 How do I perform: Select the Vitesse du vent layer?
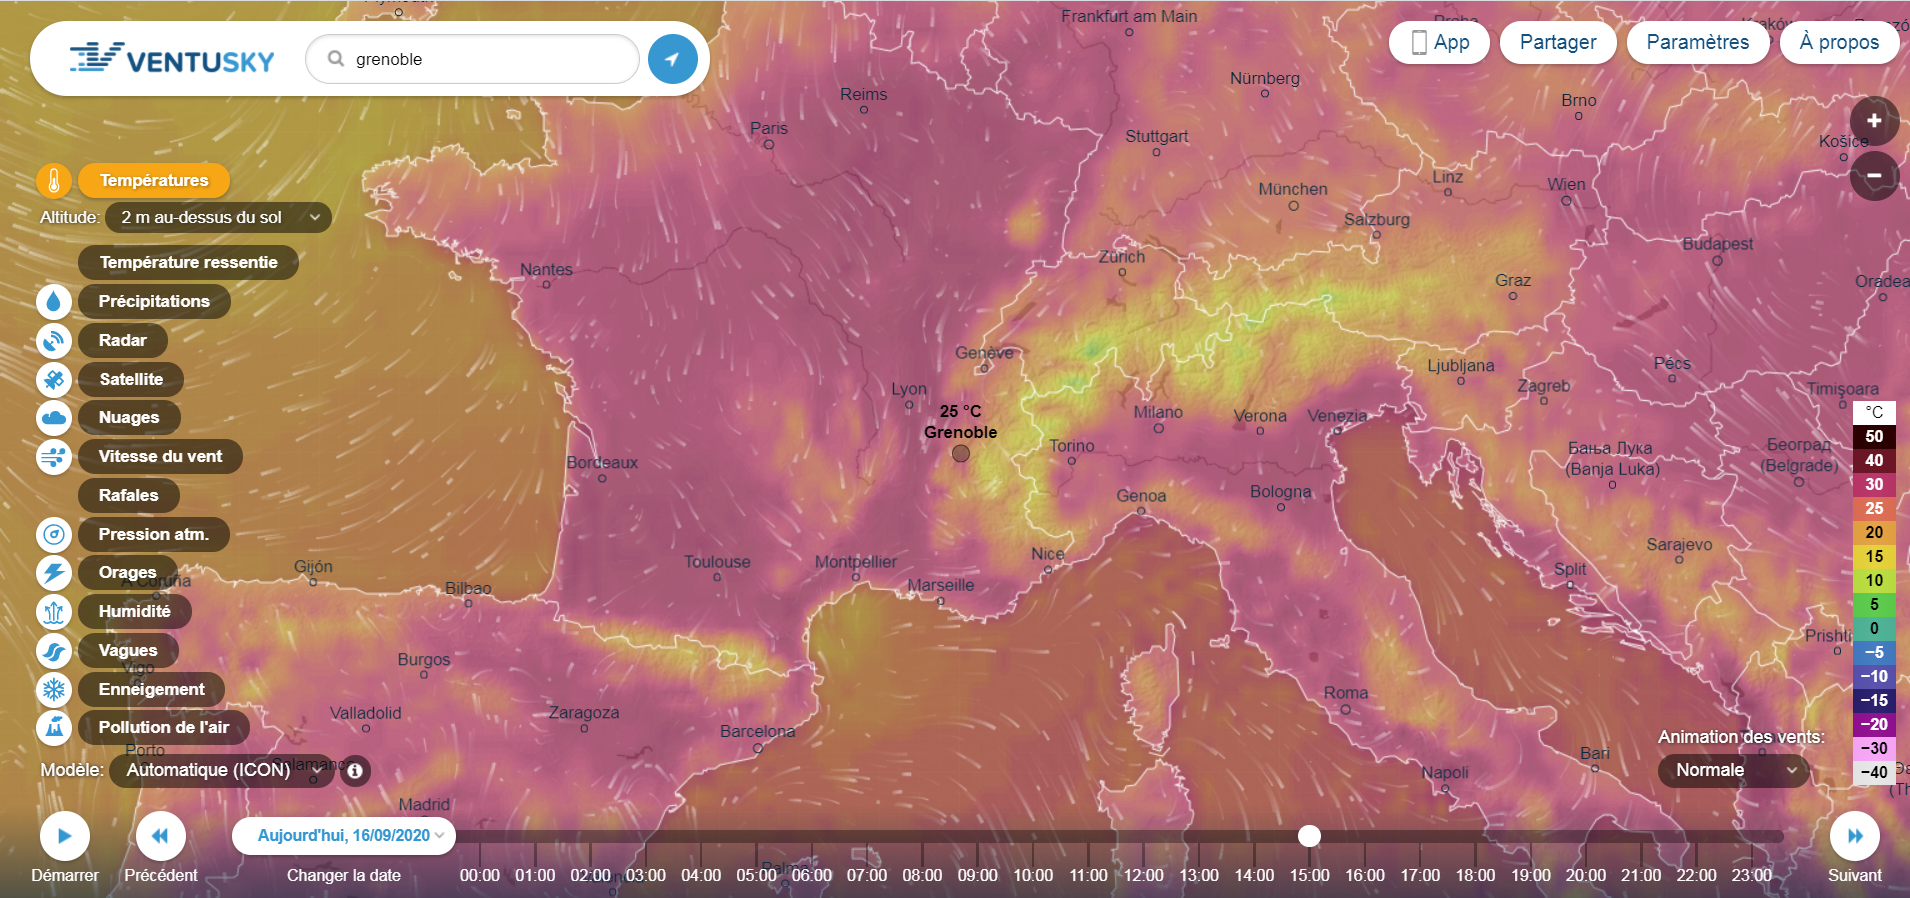pos(160,456)
